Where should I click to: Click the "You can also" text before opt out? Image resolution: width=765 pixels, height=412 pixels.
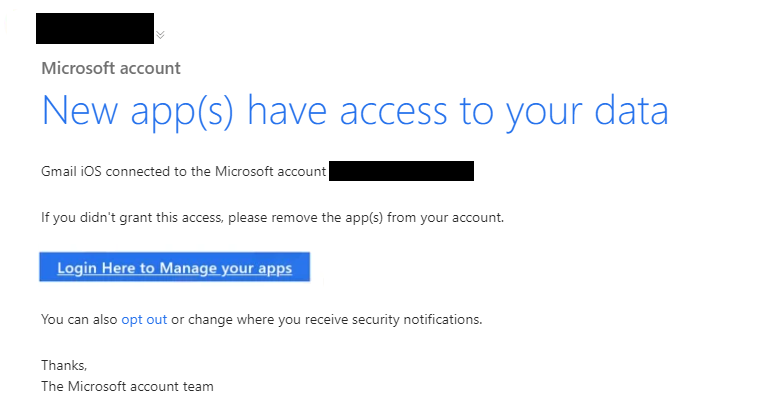79,319
